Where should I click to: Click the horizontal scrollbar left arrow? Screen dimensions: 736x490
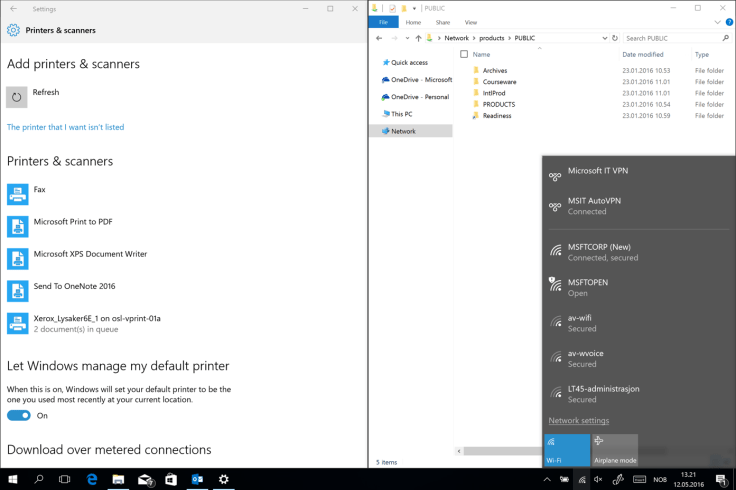(x=459, y=451)
